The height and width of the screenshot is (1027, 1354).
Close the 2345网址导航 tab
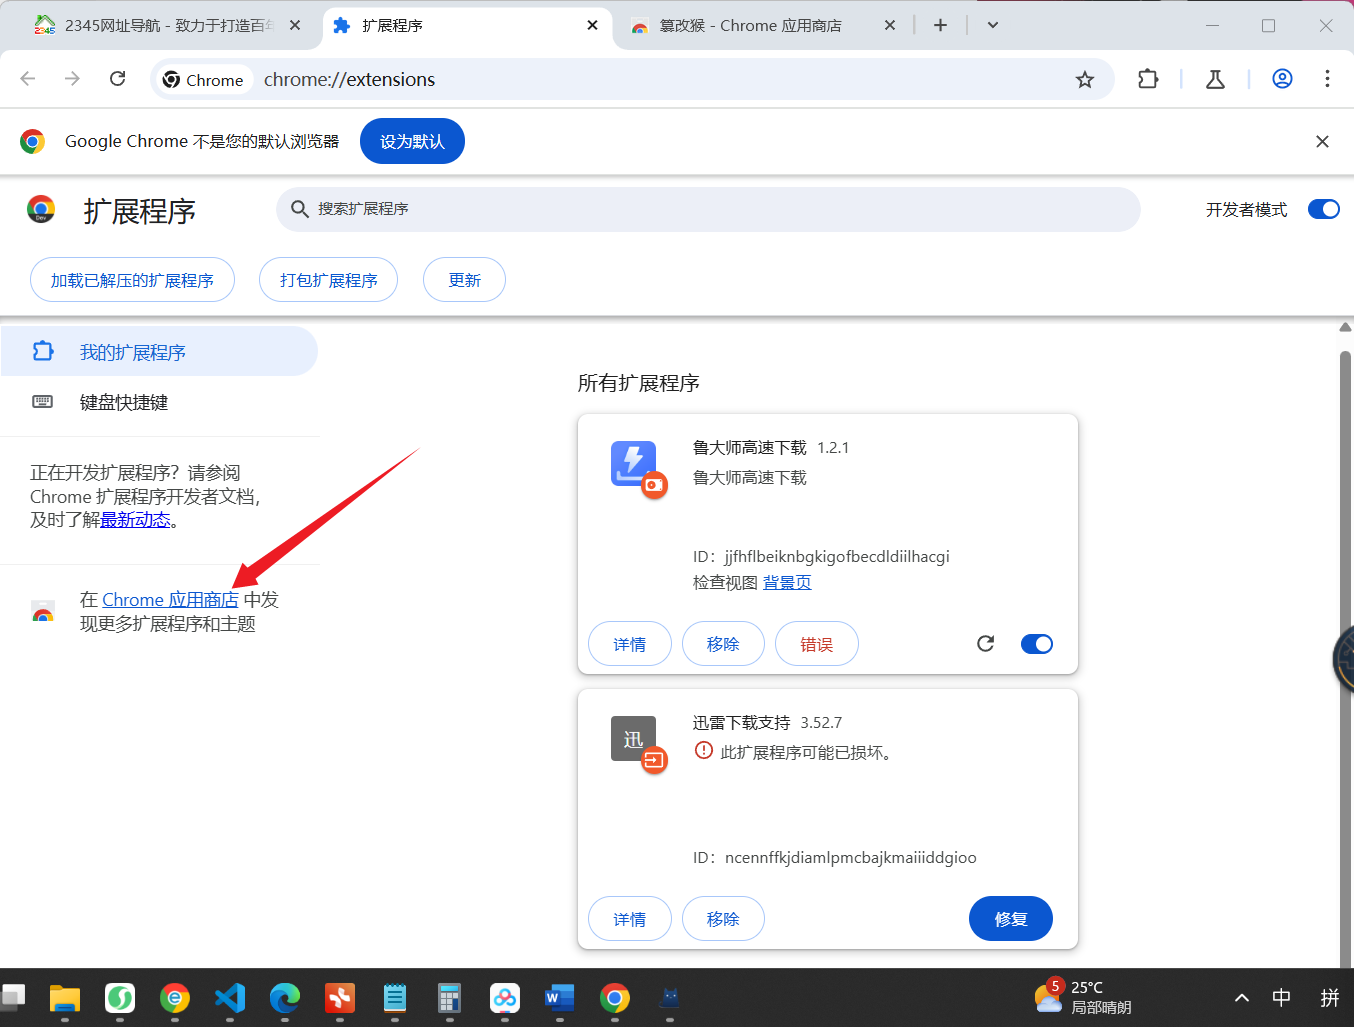coord(295,25)
